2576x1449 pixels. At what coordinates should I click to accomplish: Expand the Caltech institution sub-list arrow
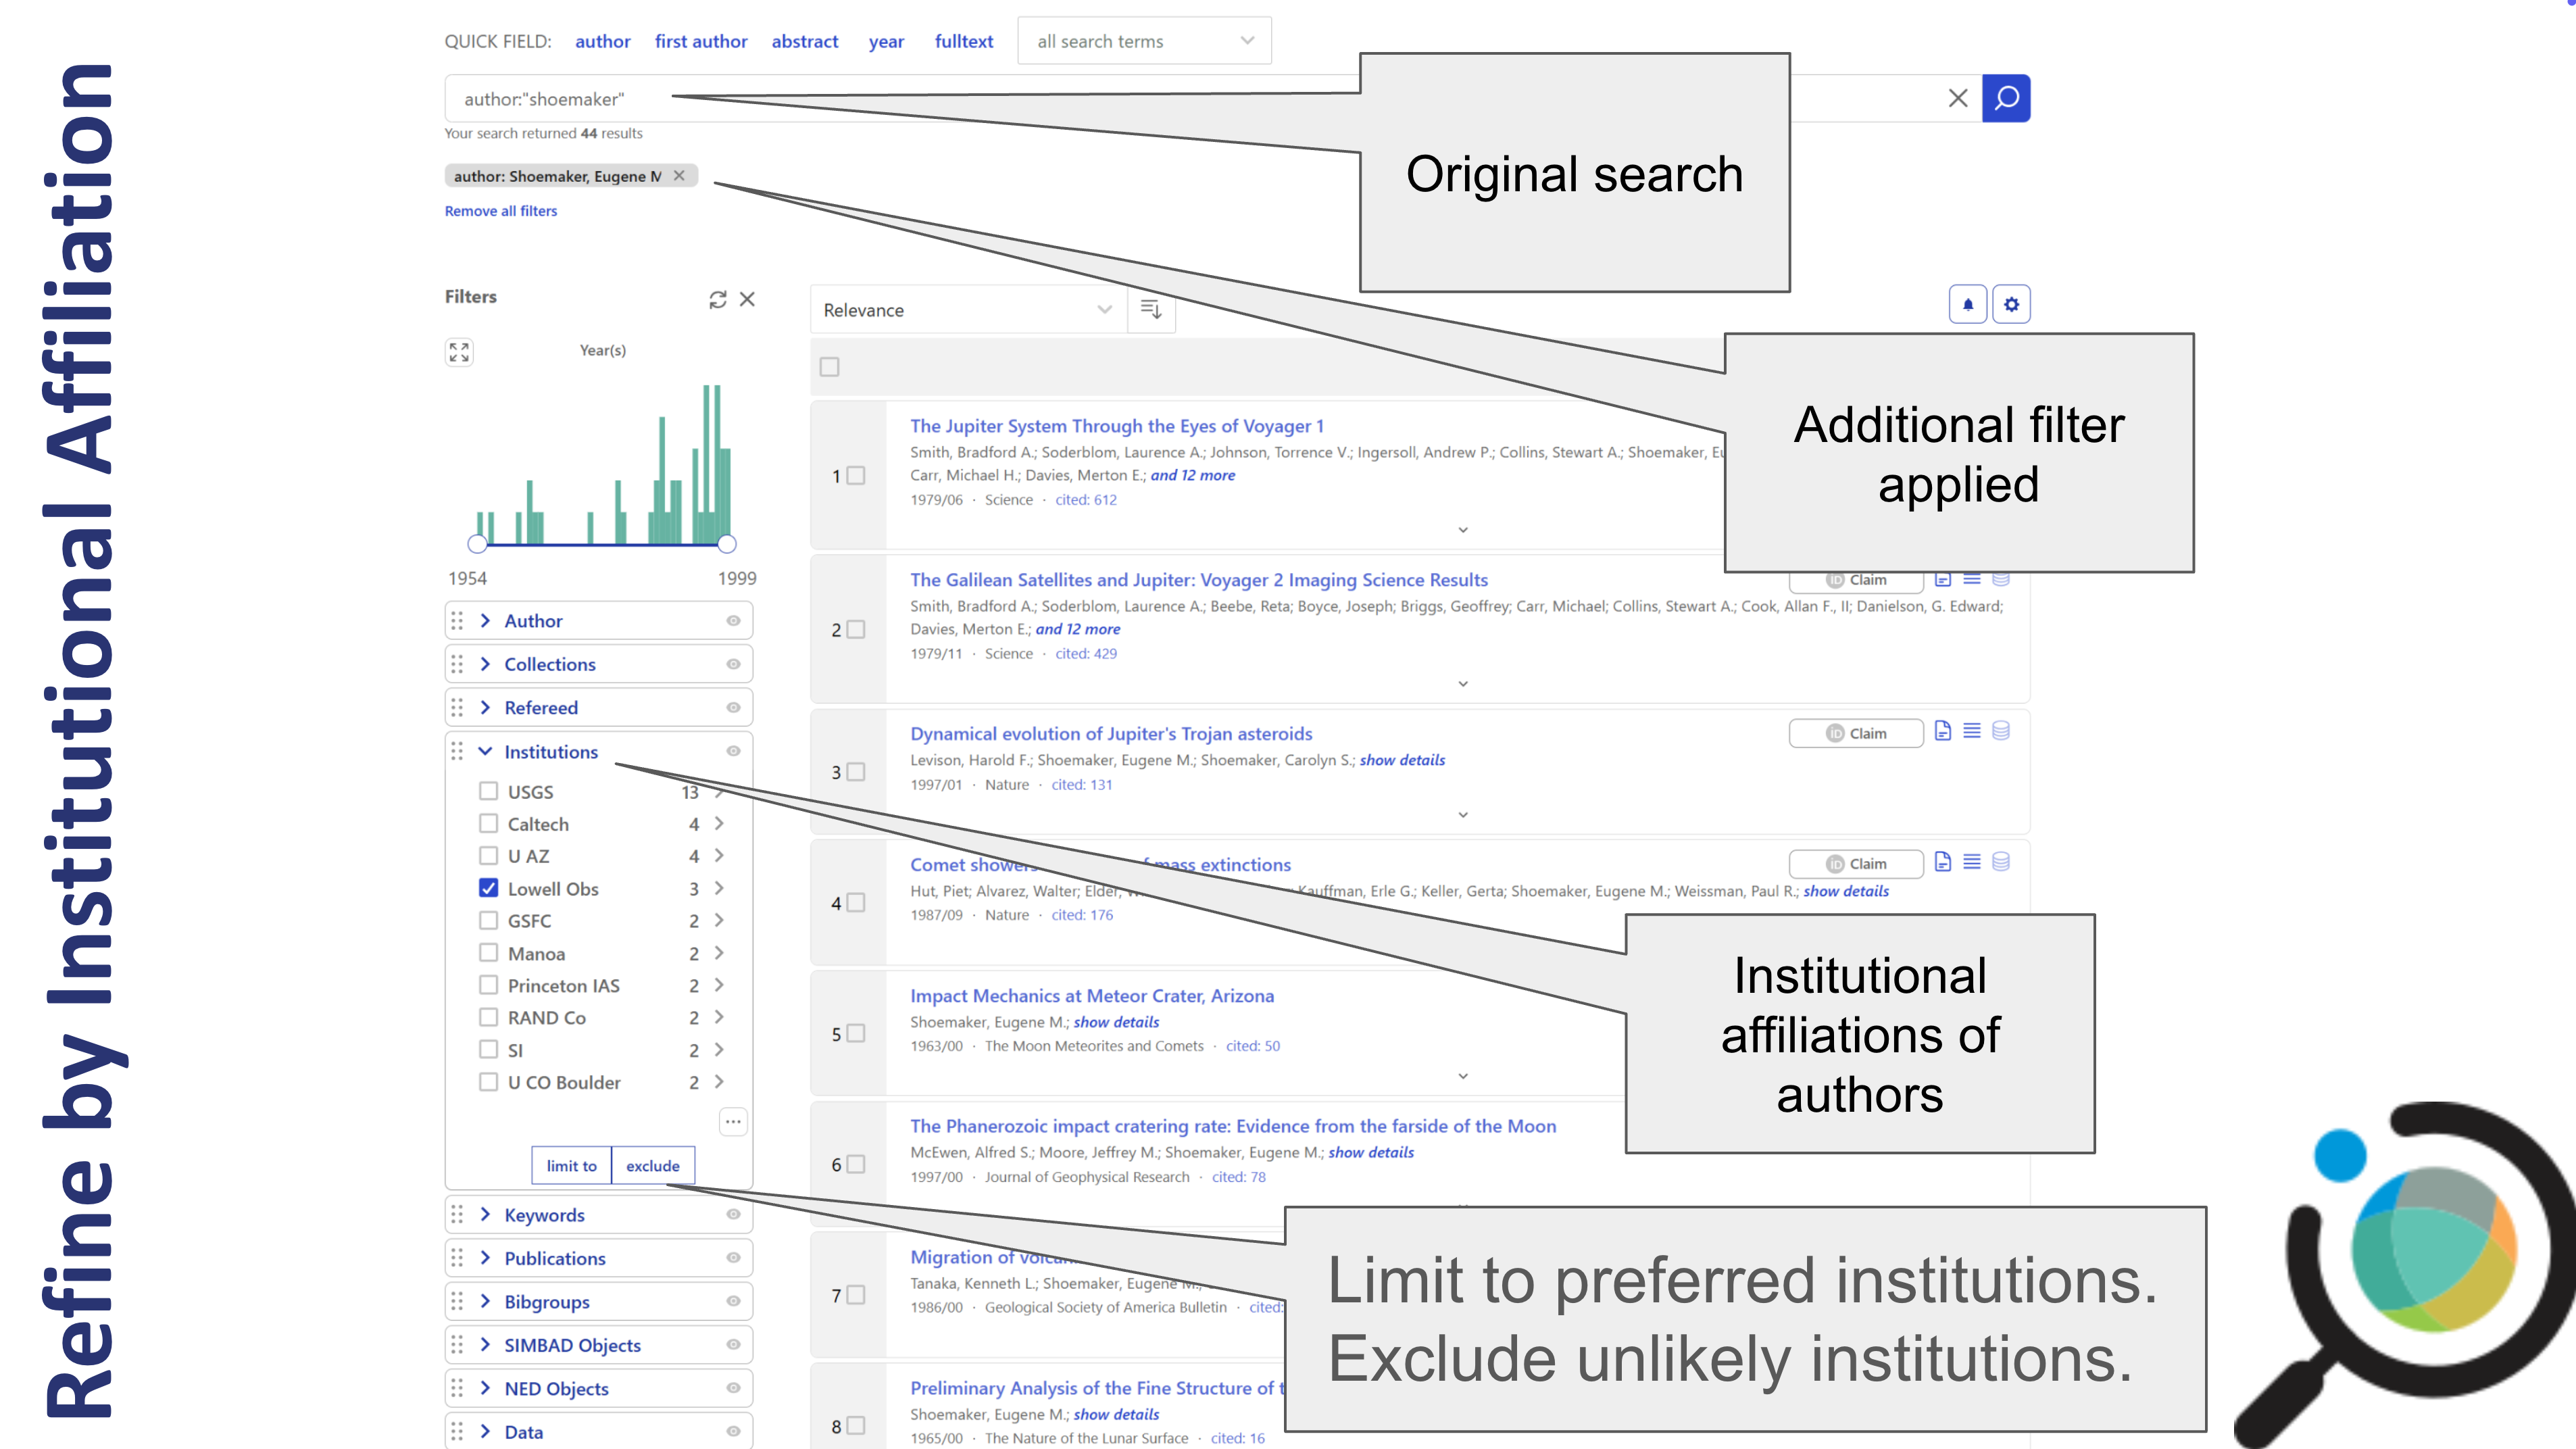719,823
